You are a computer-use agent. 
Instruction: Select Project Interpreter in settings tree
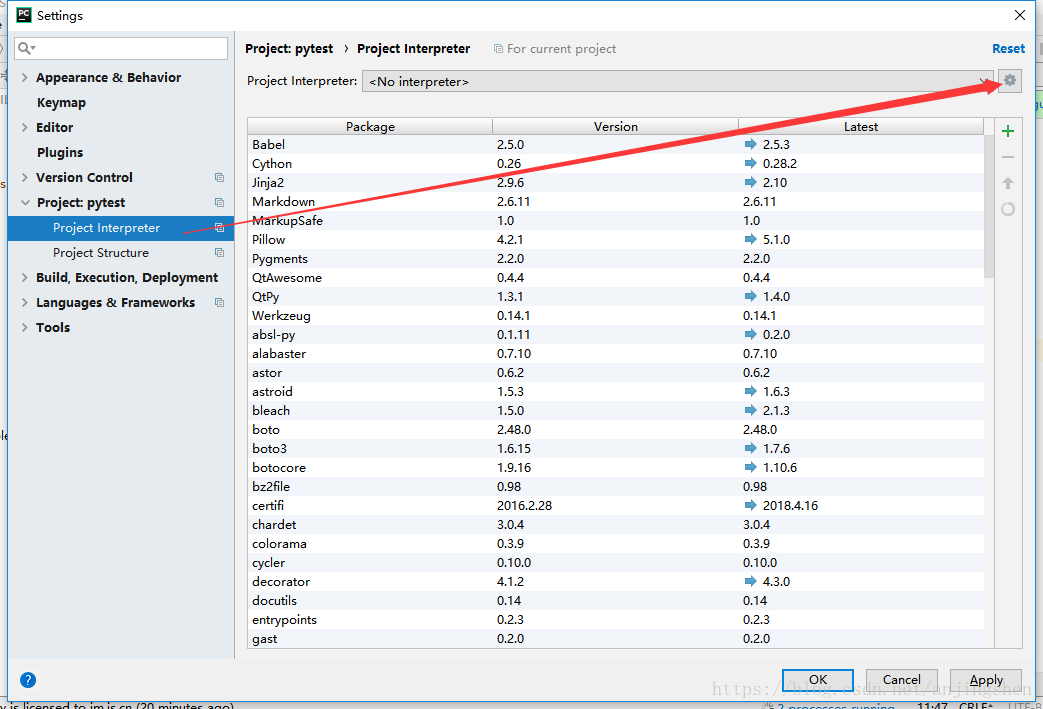(x=106, y=228)
